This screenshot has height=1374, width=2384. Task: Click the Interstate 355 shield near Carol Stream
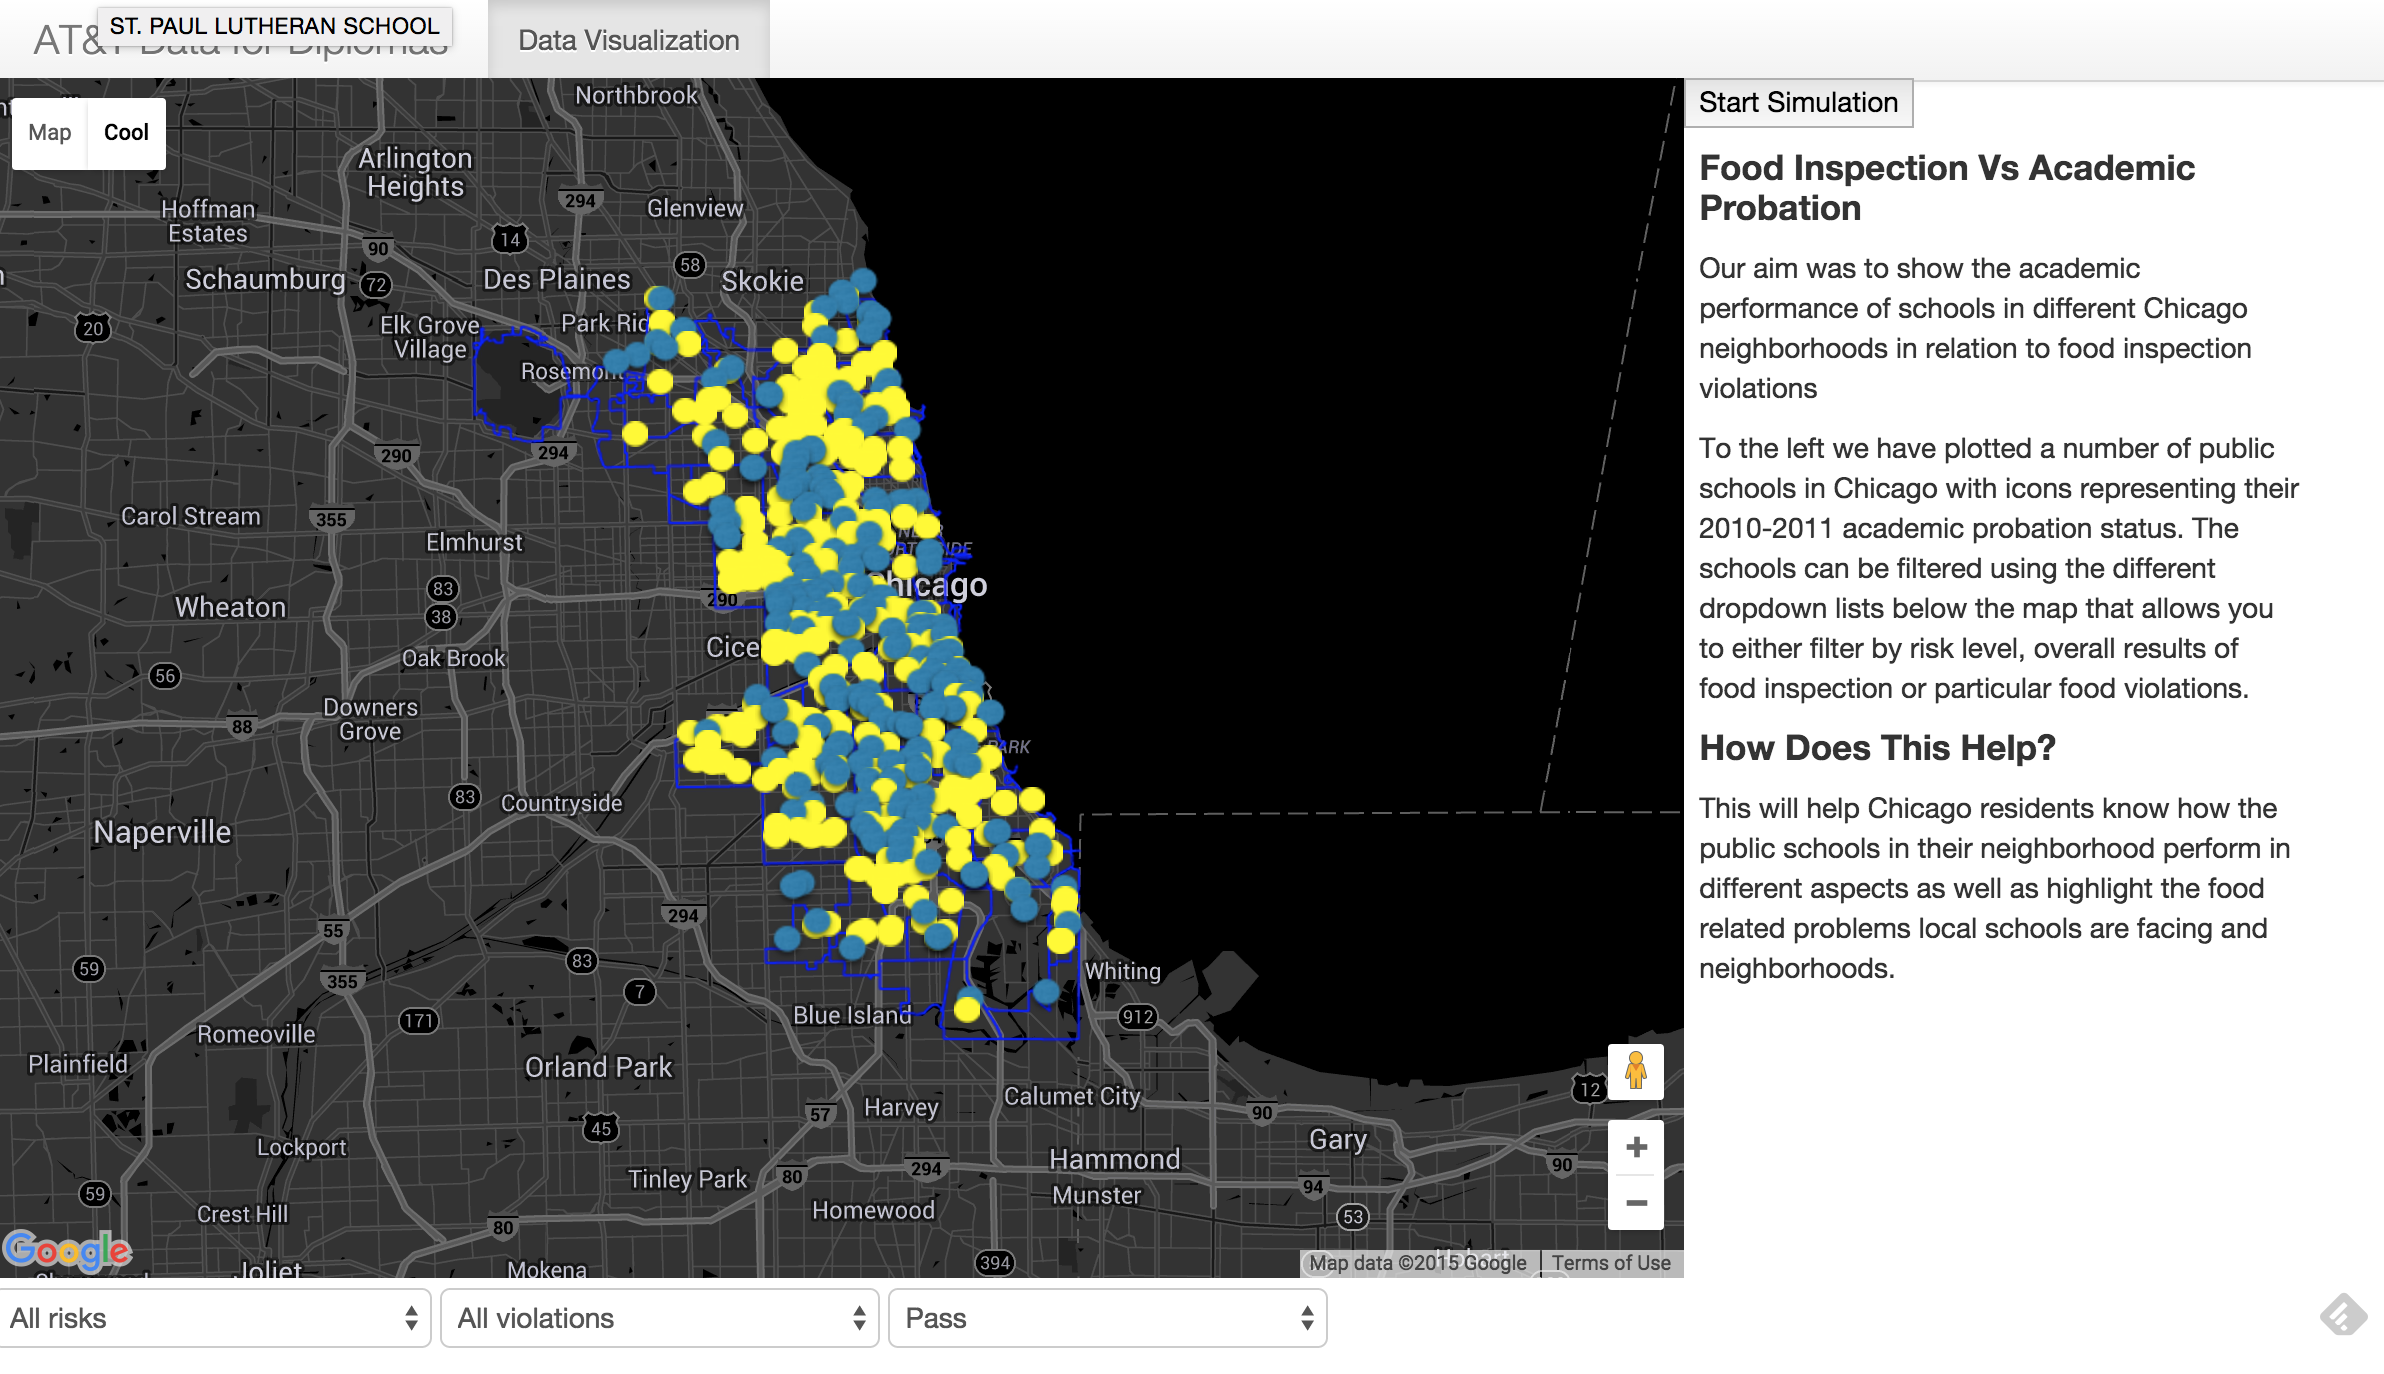331,519
